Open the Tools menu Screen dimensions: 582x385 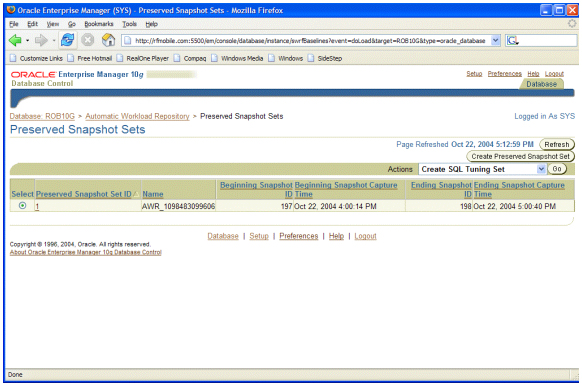(x=130, y=24)
